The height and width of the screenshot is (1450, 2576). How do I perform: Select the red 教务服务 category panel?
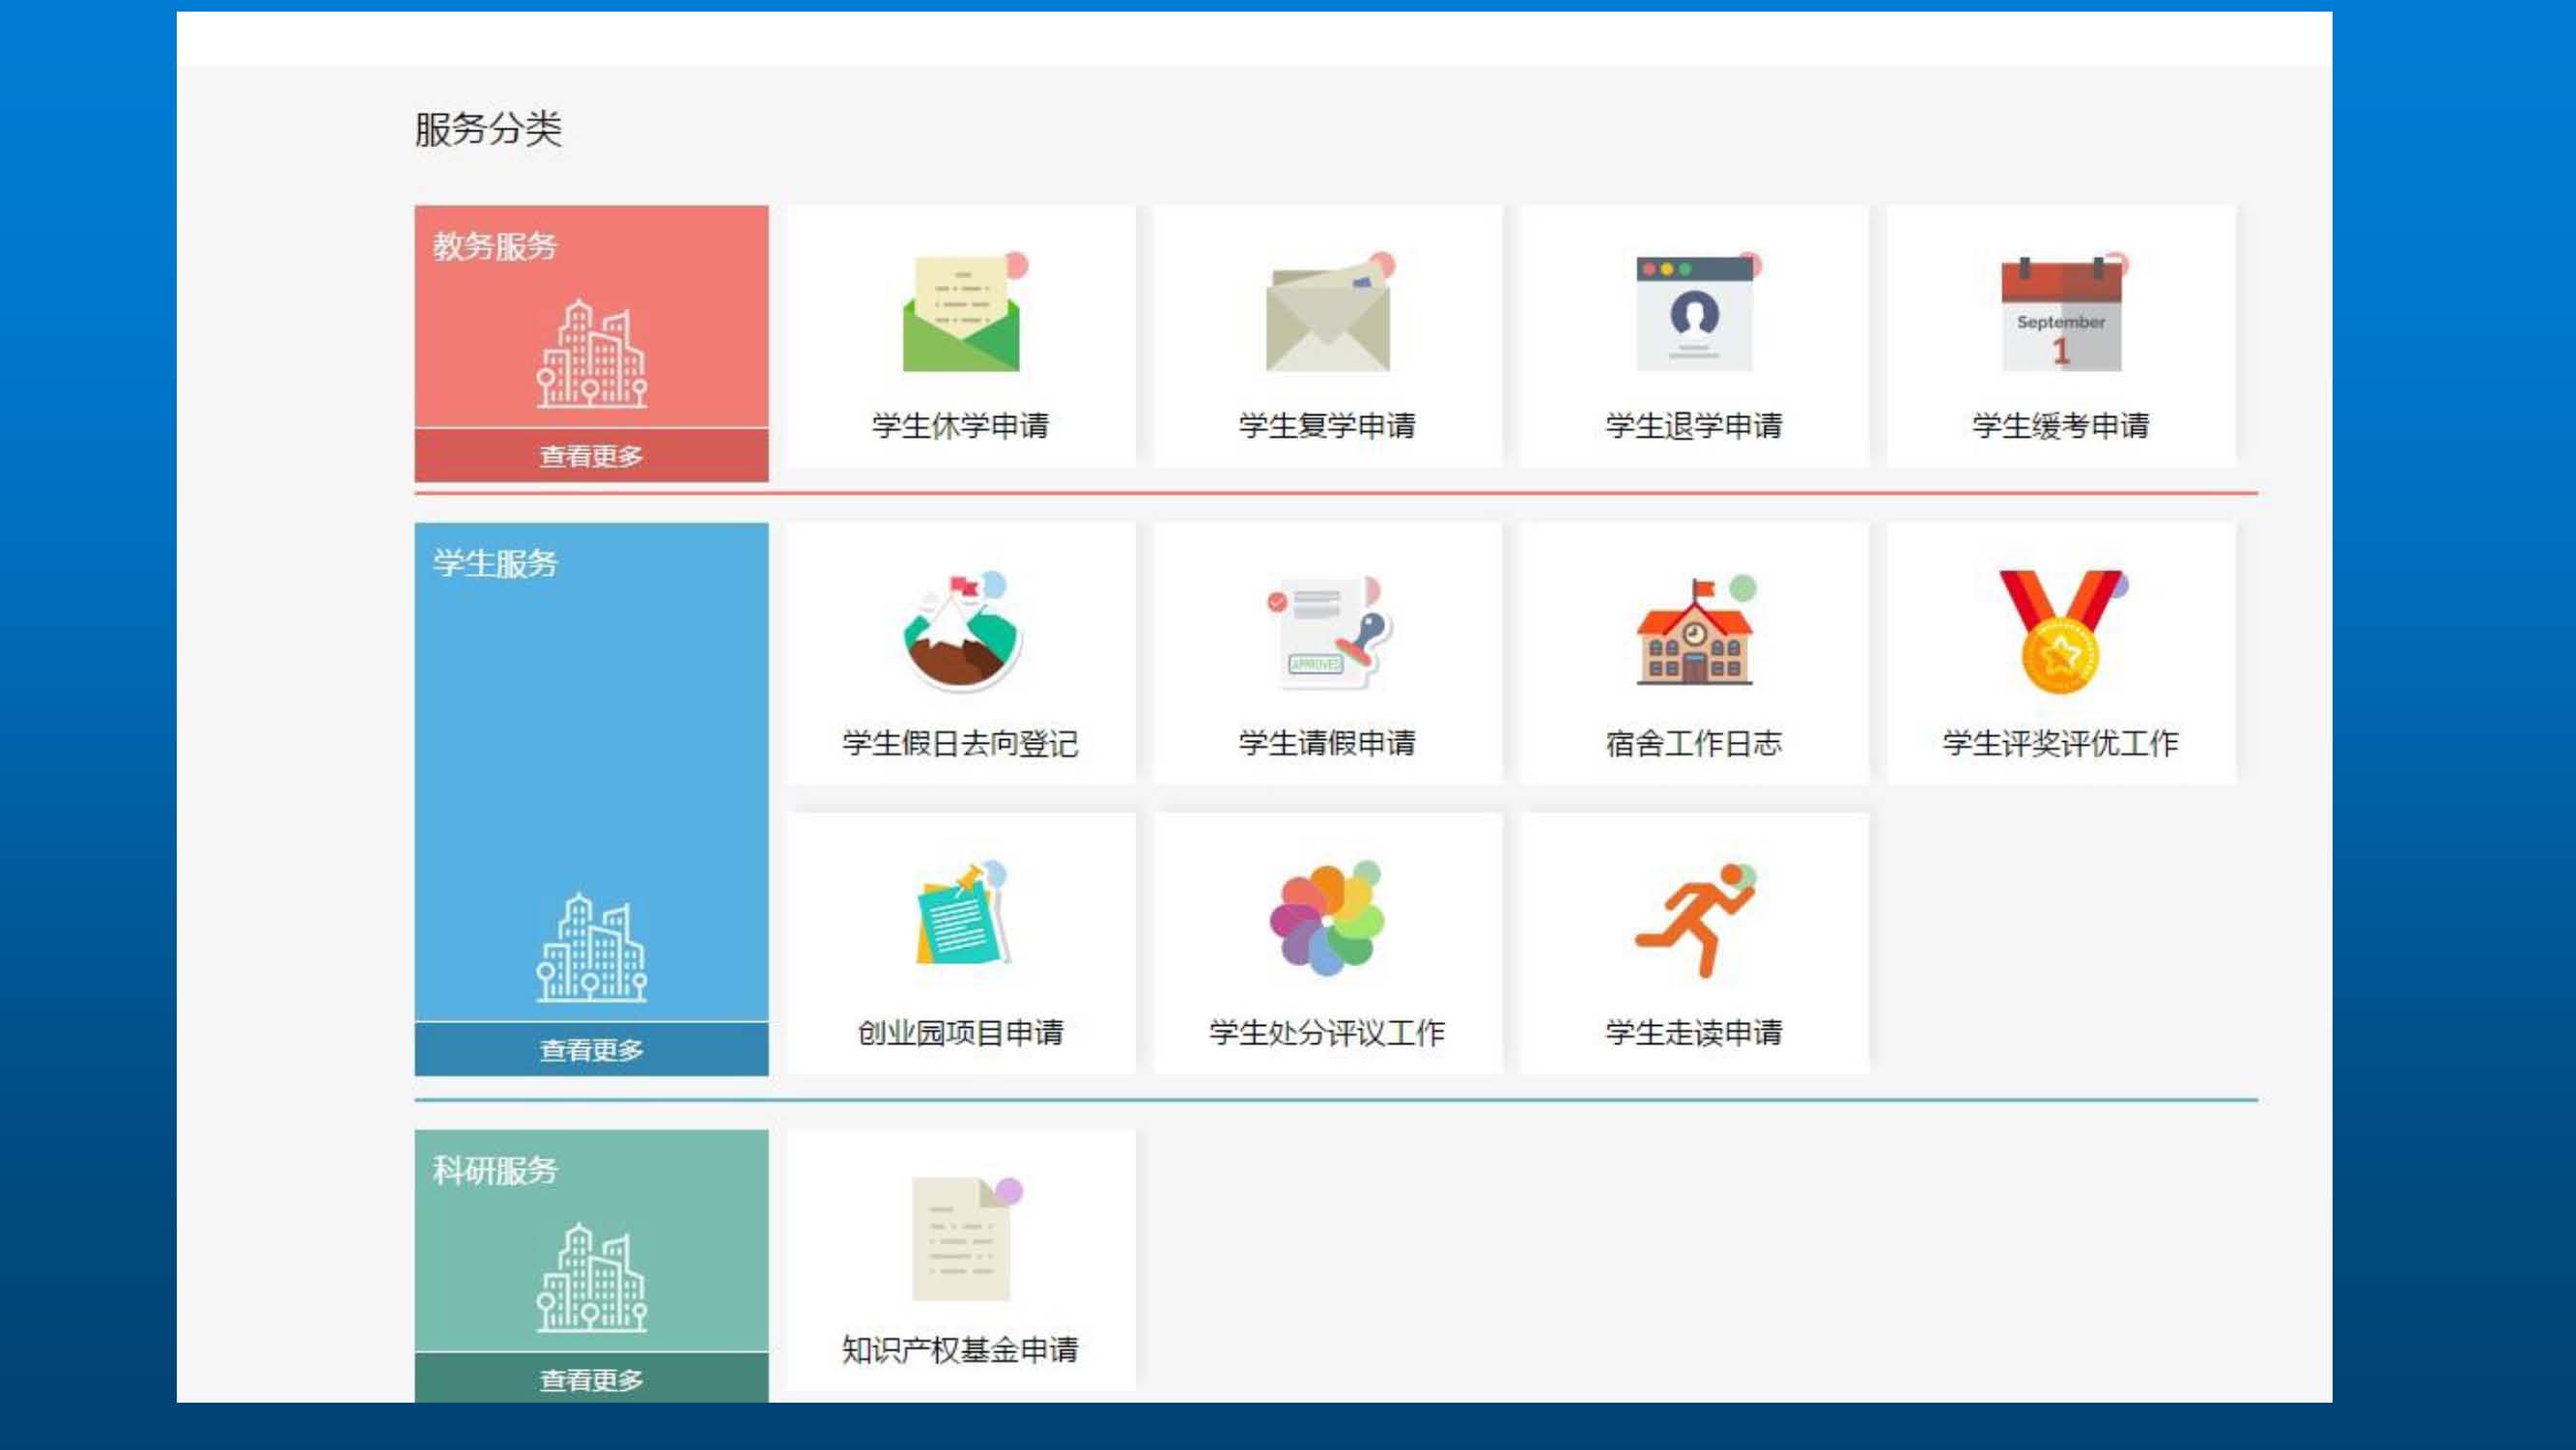[591, 318]
